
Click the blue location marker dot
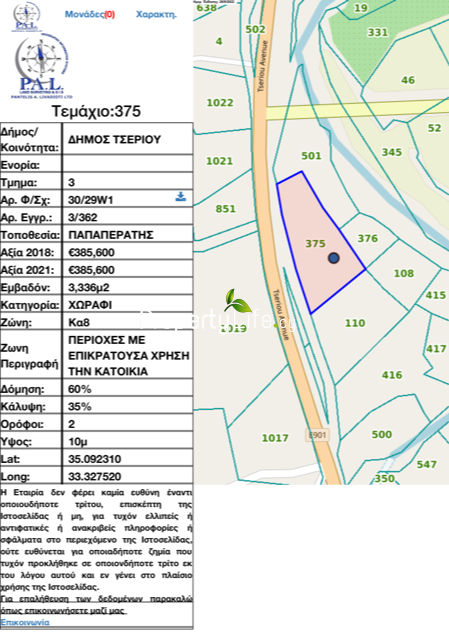[333, 258]
